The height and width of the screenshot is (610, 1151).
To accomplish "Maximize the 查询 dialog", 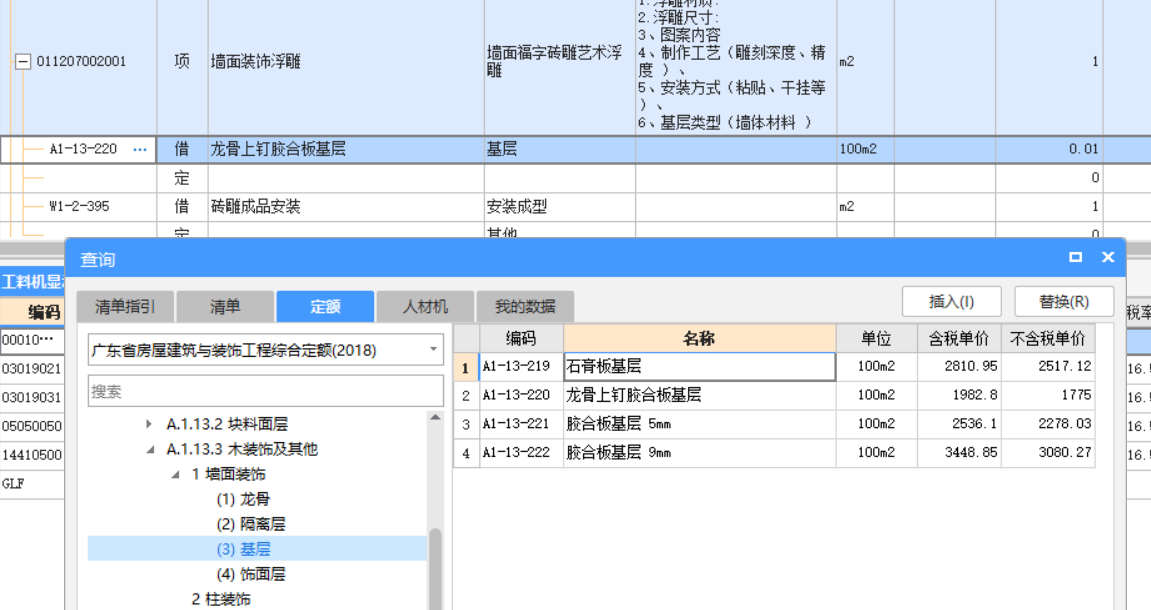I will tap(1075, 257).
